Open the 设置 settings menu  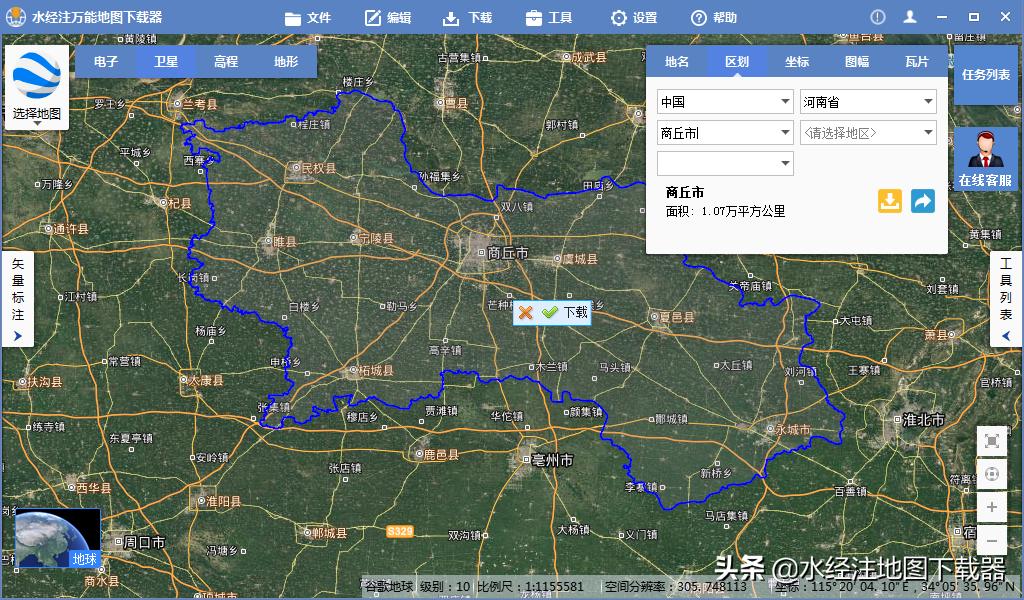click(x=633, y=16)
